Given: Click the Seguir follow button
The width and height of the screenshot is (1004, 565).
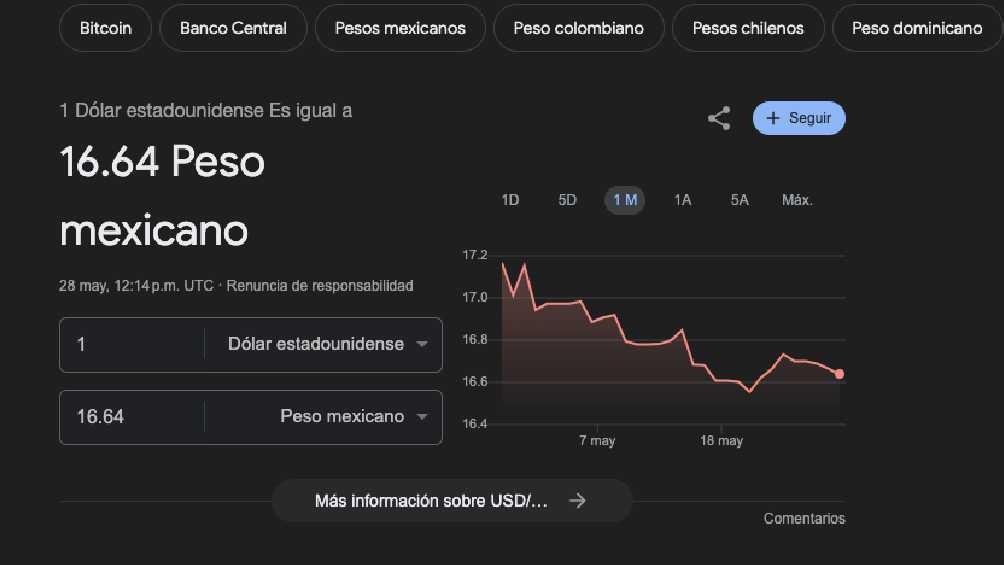Looking at the screenshot, I should coord(799,118).
